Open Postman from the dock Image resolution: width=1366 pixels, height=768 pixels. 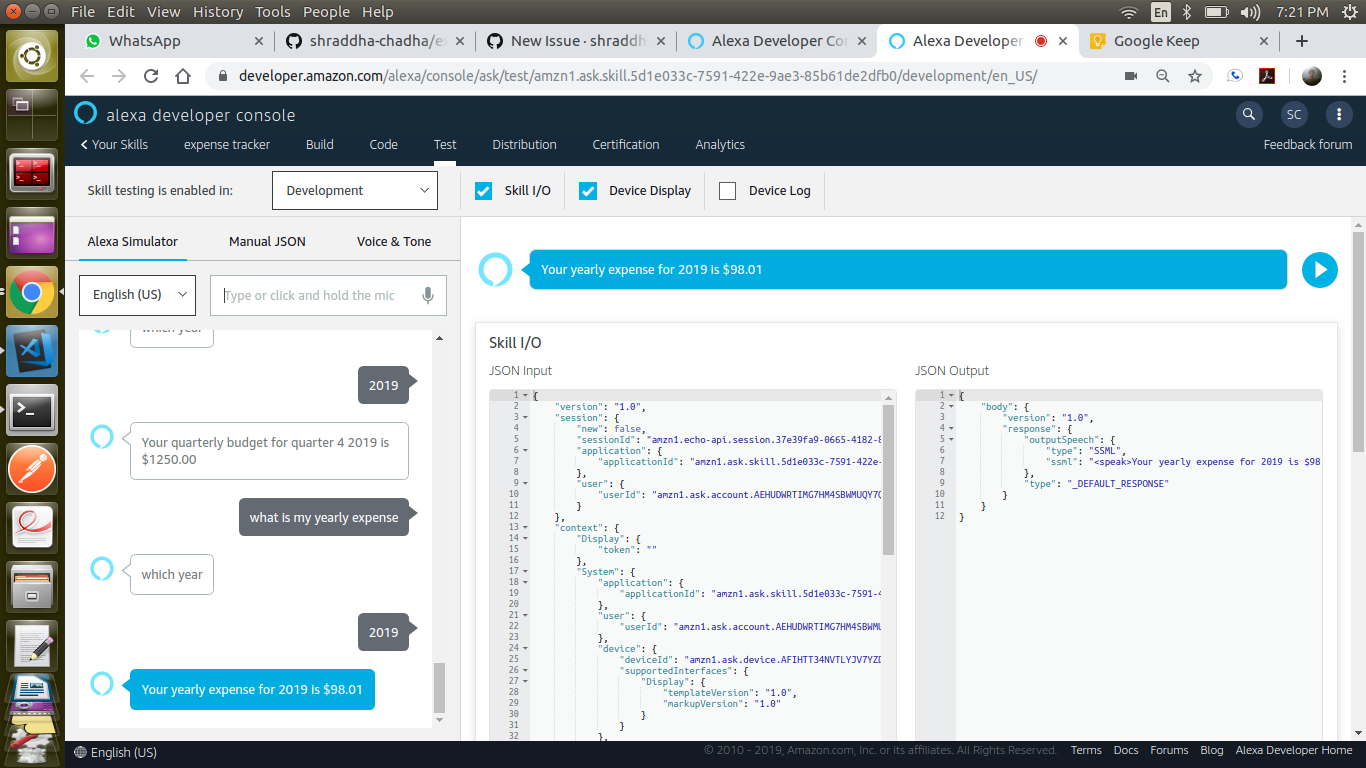pos(32,467)
